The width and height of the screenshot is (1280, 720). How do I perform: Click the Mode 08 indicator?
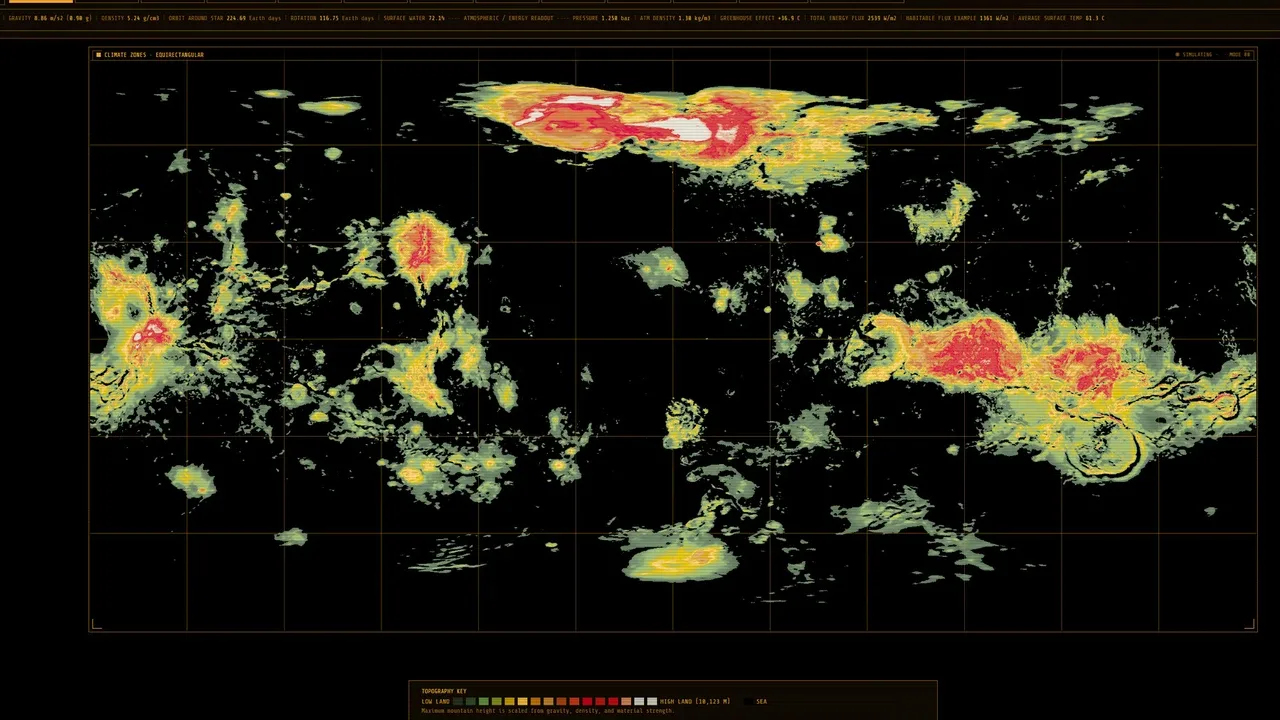pyautogui.click(x=1239, y=55)
